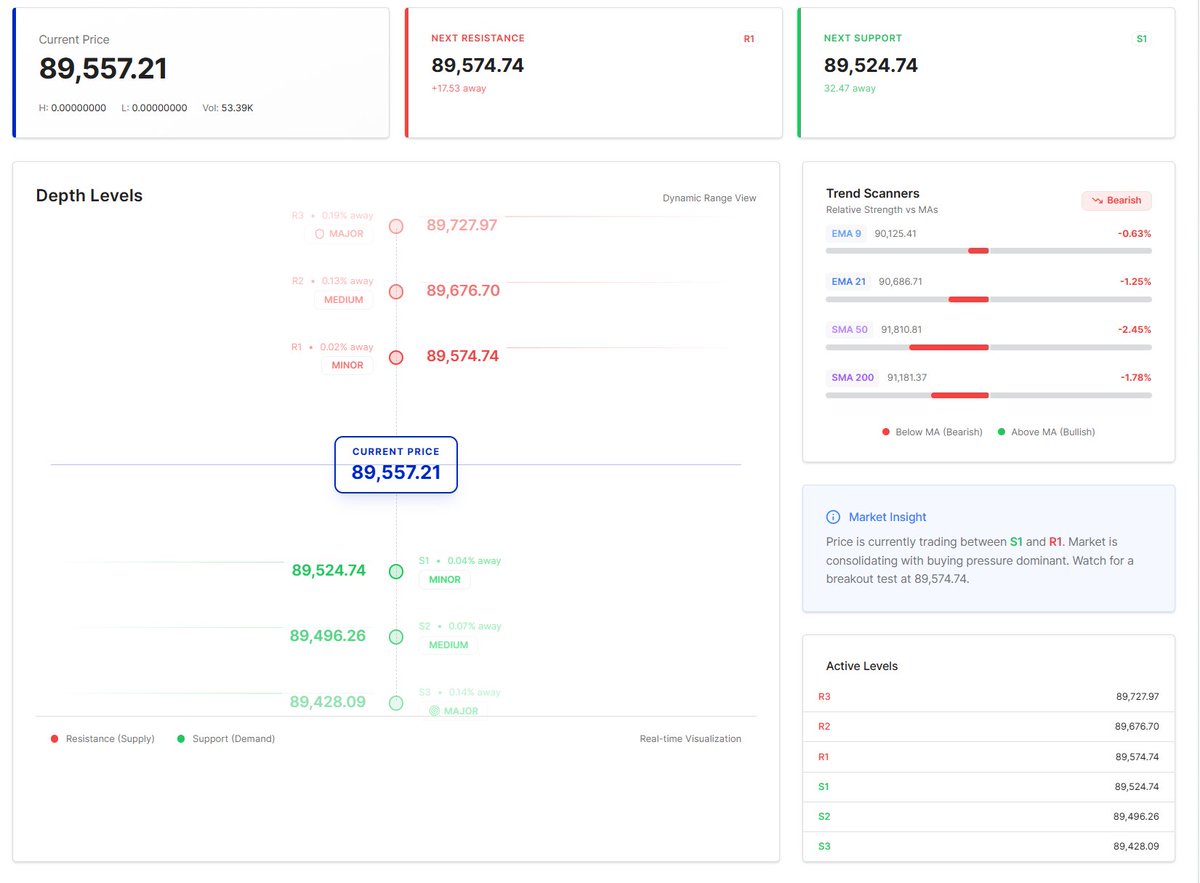Click the Trend Scanners heading

point(873,193)
